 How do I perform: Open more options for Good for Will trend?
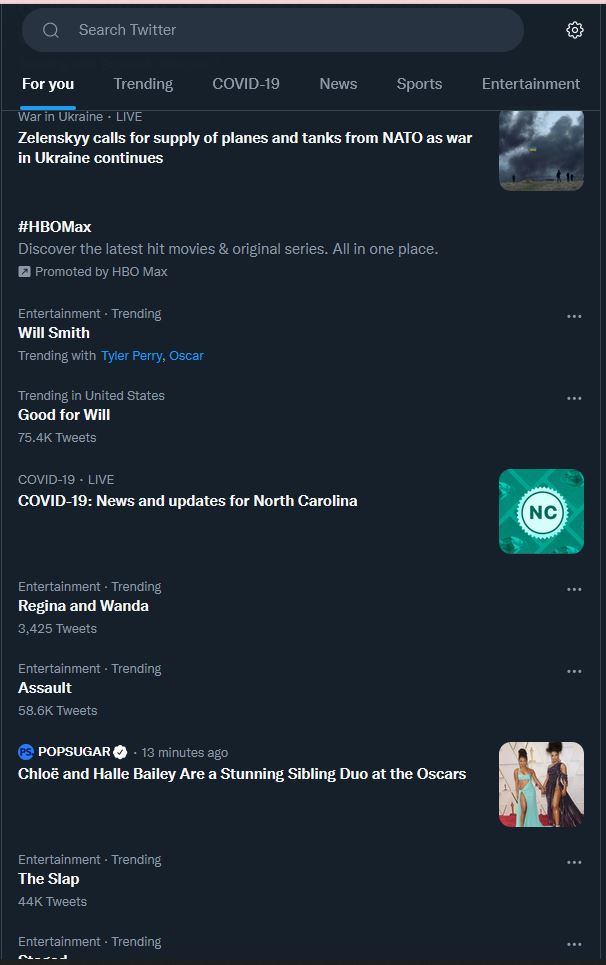(x=574, y=398)
